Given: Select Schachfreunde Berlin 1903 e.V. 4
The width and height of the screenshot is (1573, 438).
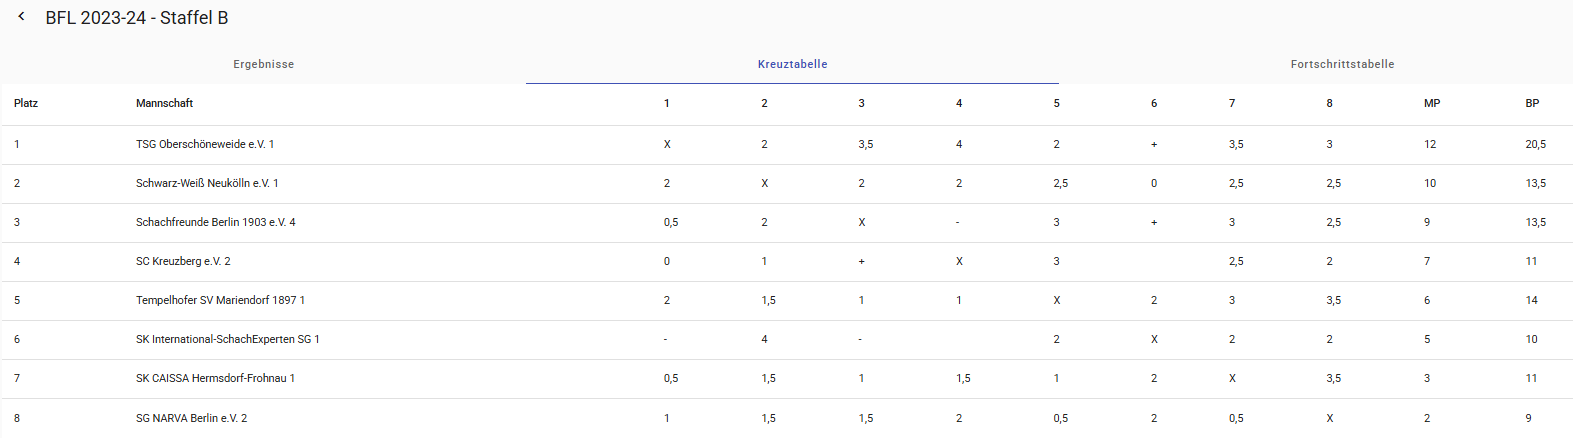Looking at the screenshot, I should coord(216,222).
